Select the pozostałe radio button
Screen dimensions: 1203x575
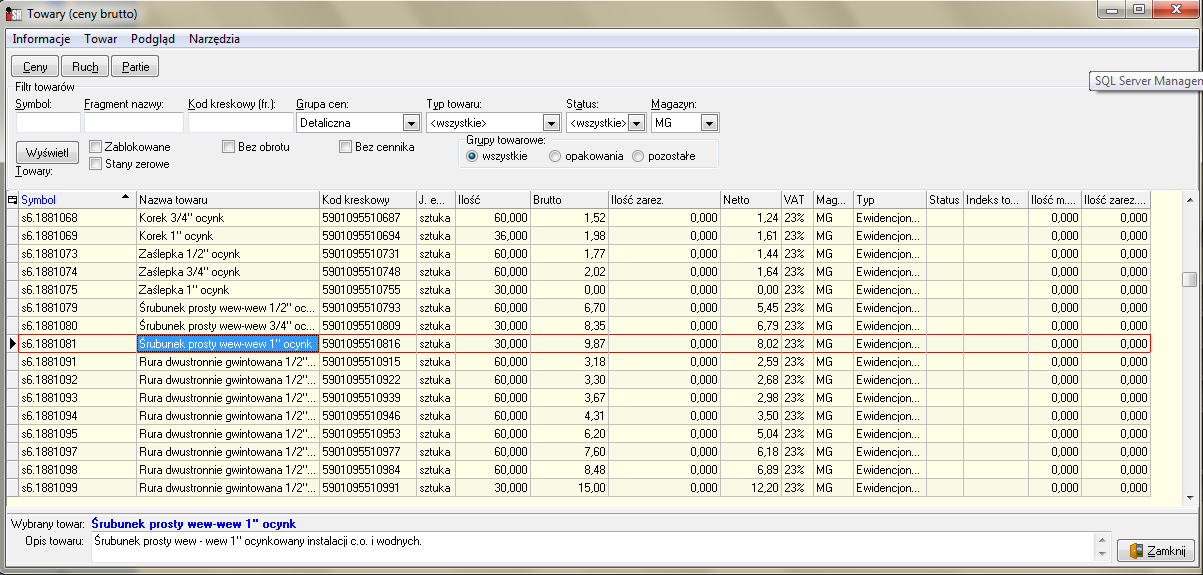[x=638, y=156]
